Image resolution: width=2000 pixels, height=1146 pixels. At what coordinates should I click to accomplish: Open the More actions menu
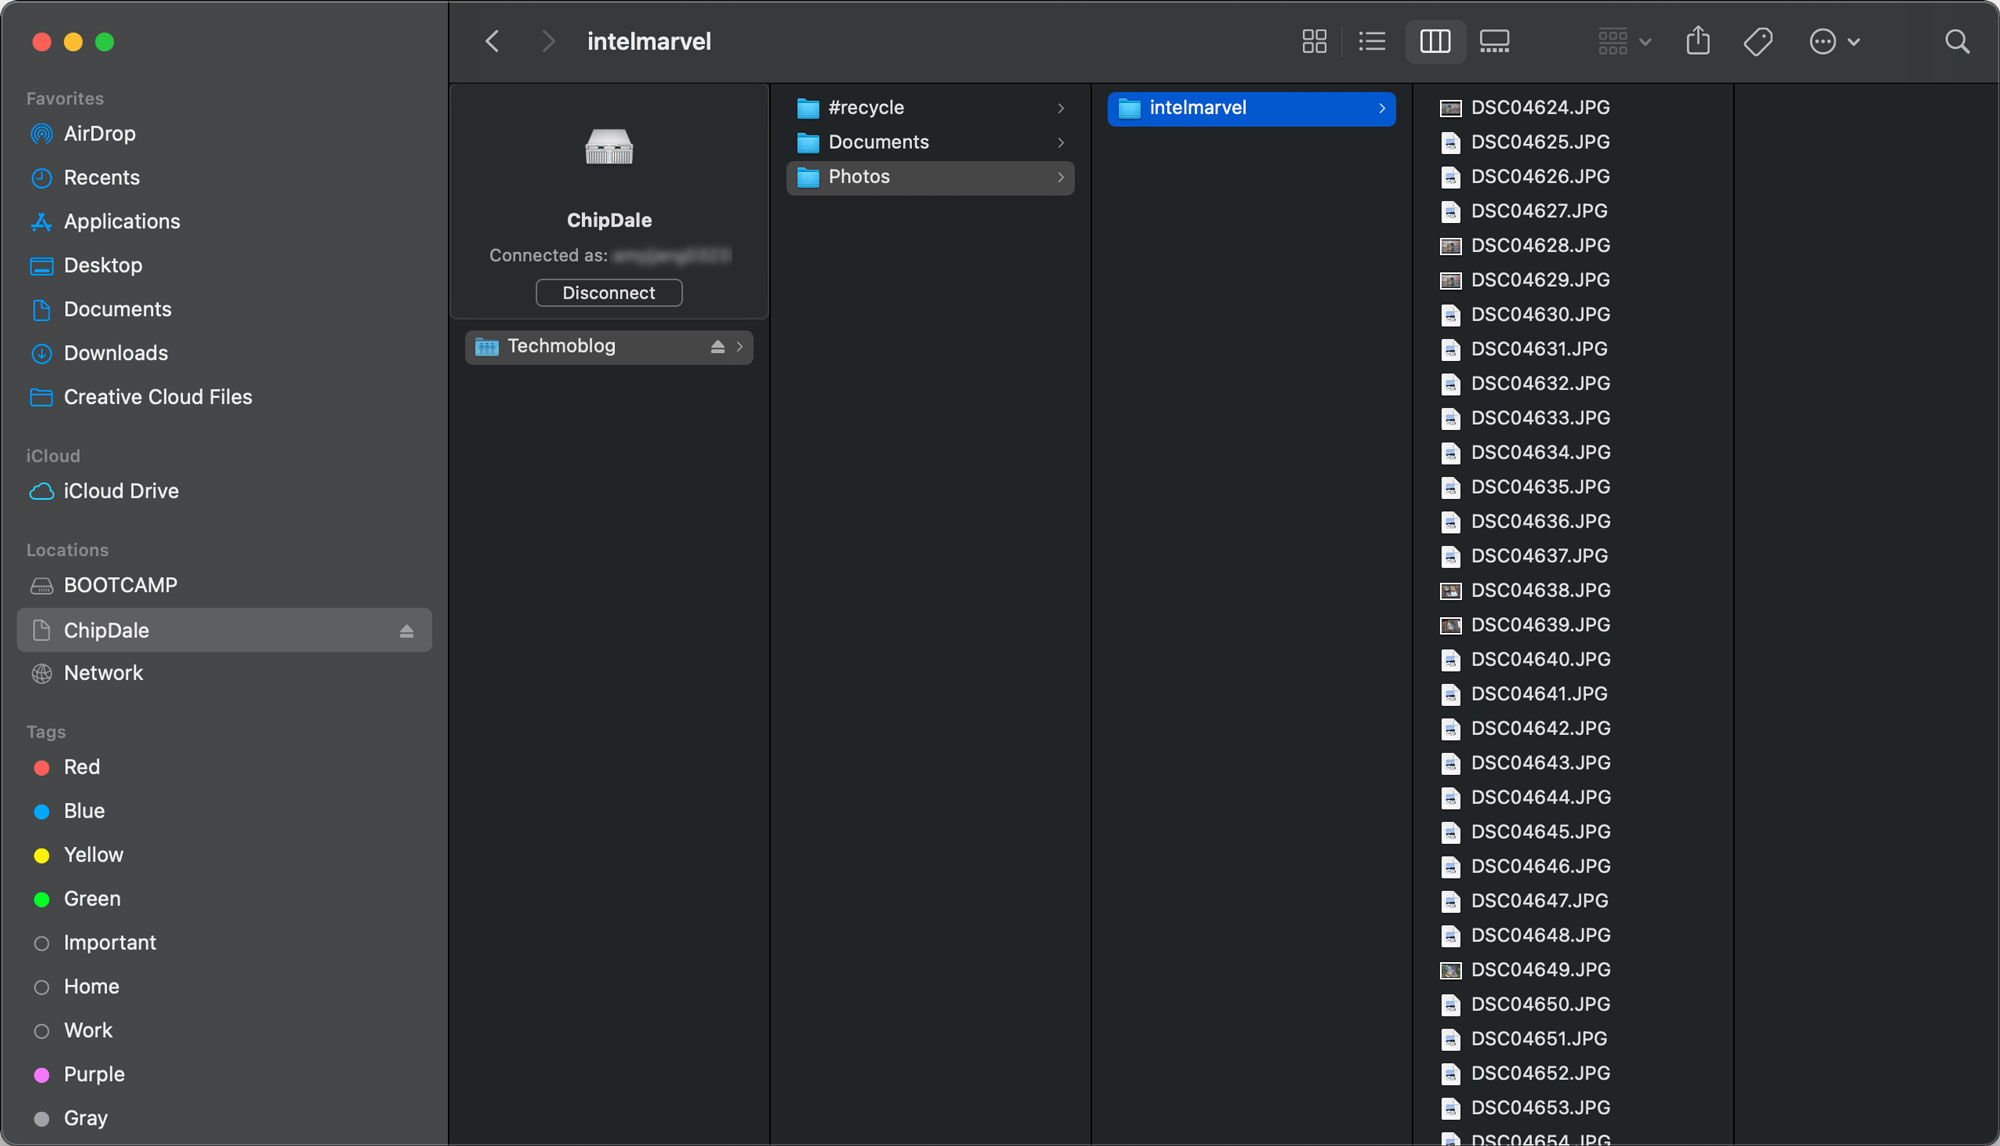pos(1834,42)
